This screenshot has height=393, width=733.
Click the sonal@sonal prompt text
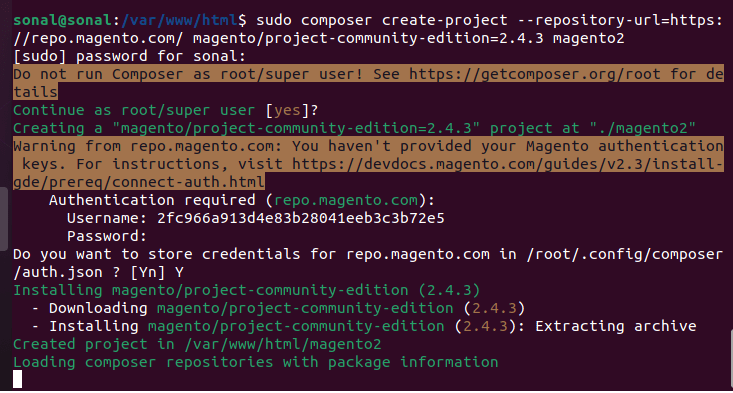(62, 21)
